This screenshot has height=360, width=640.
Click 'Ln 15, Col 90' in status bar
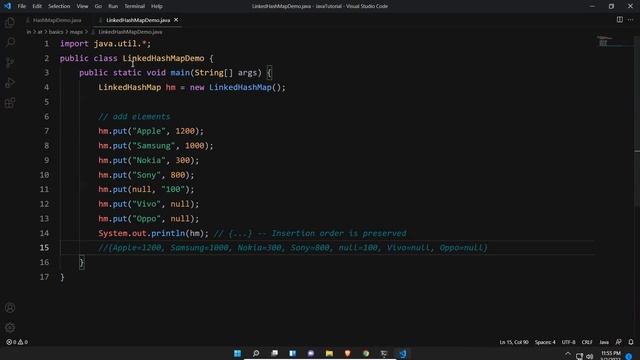(x=514, y=342)
